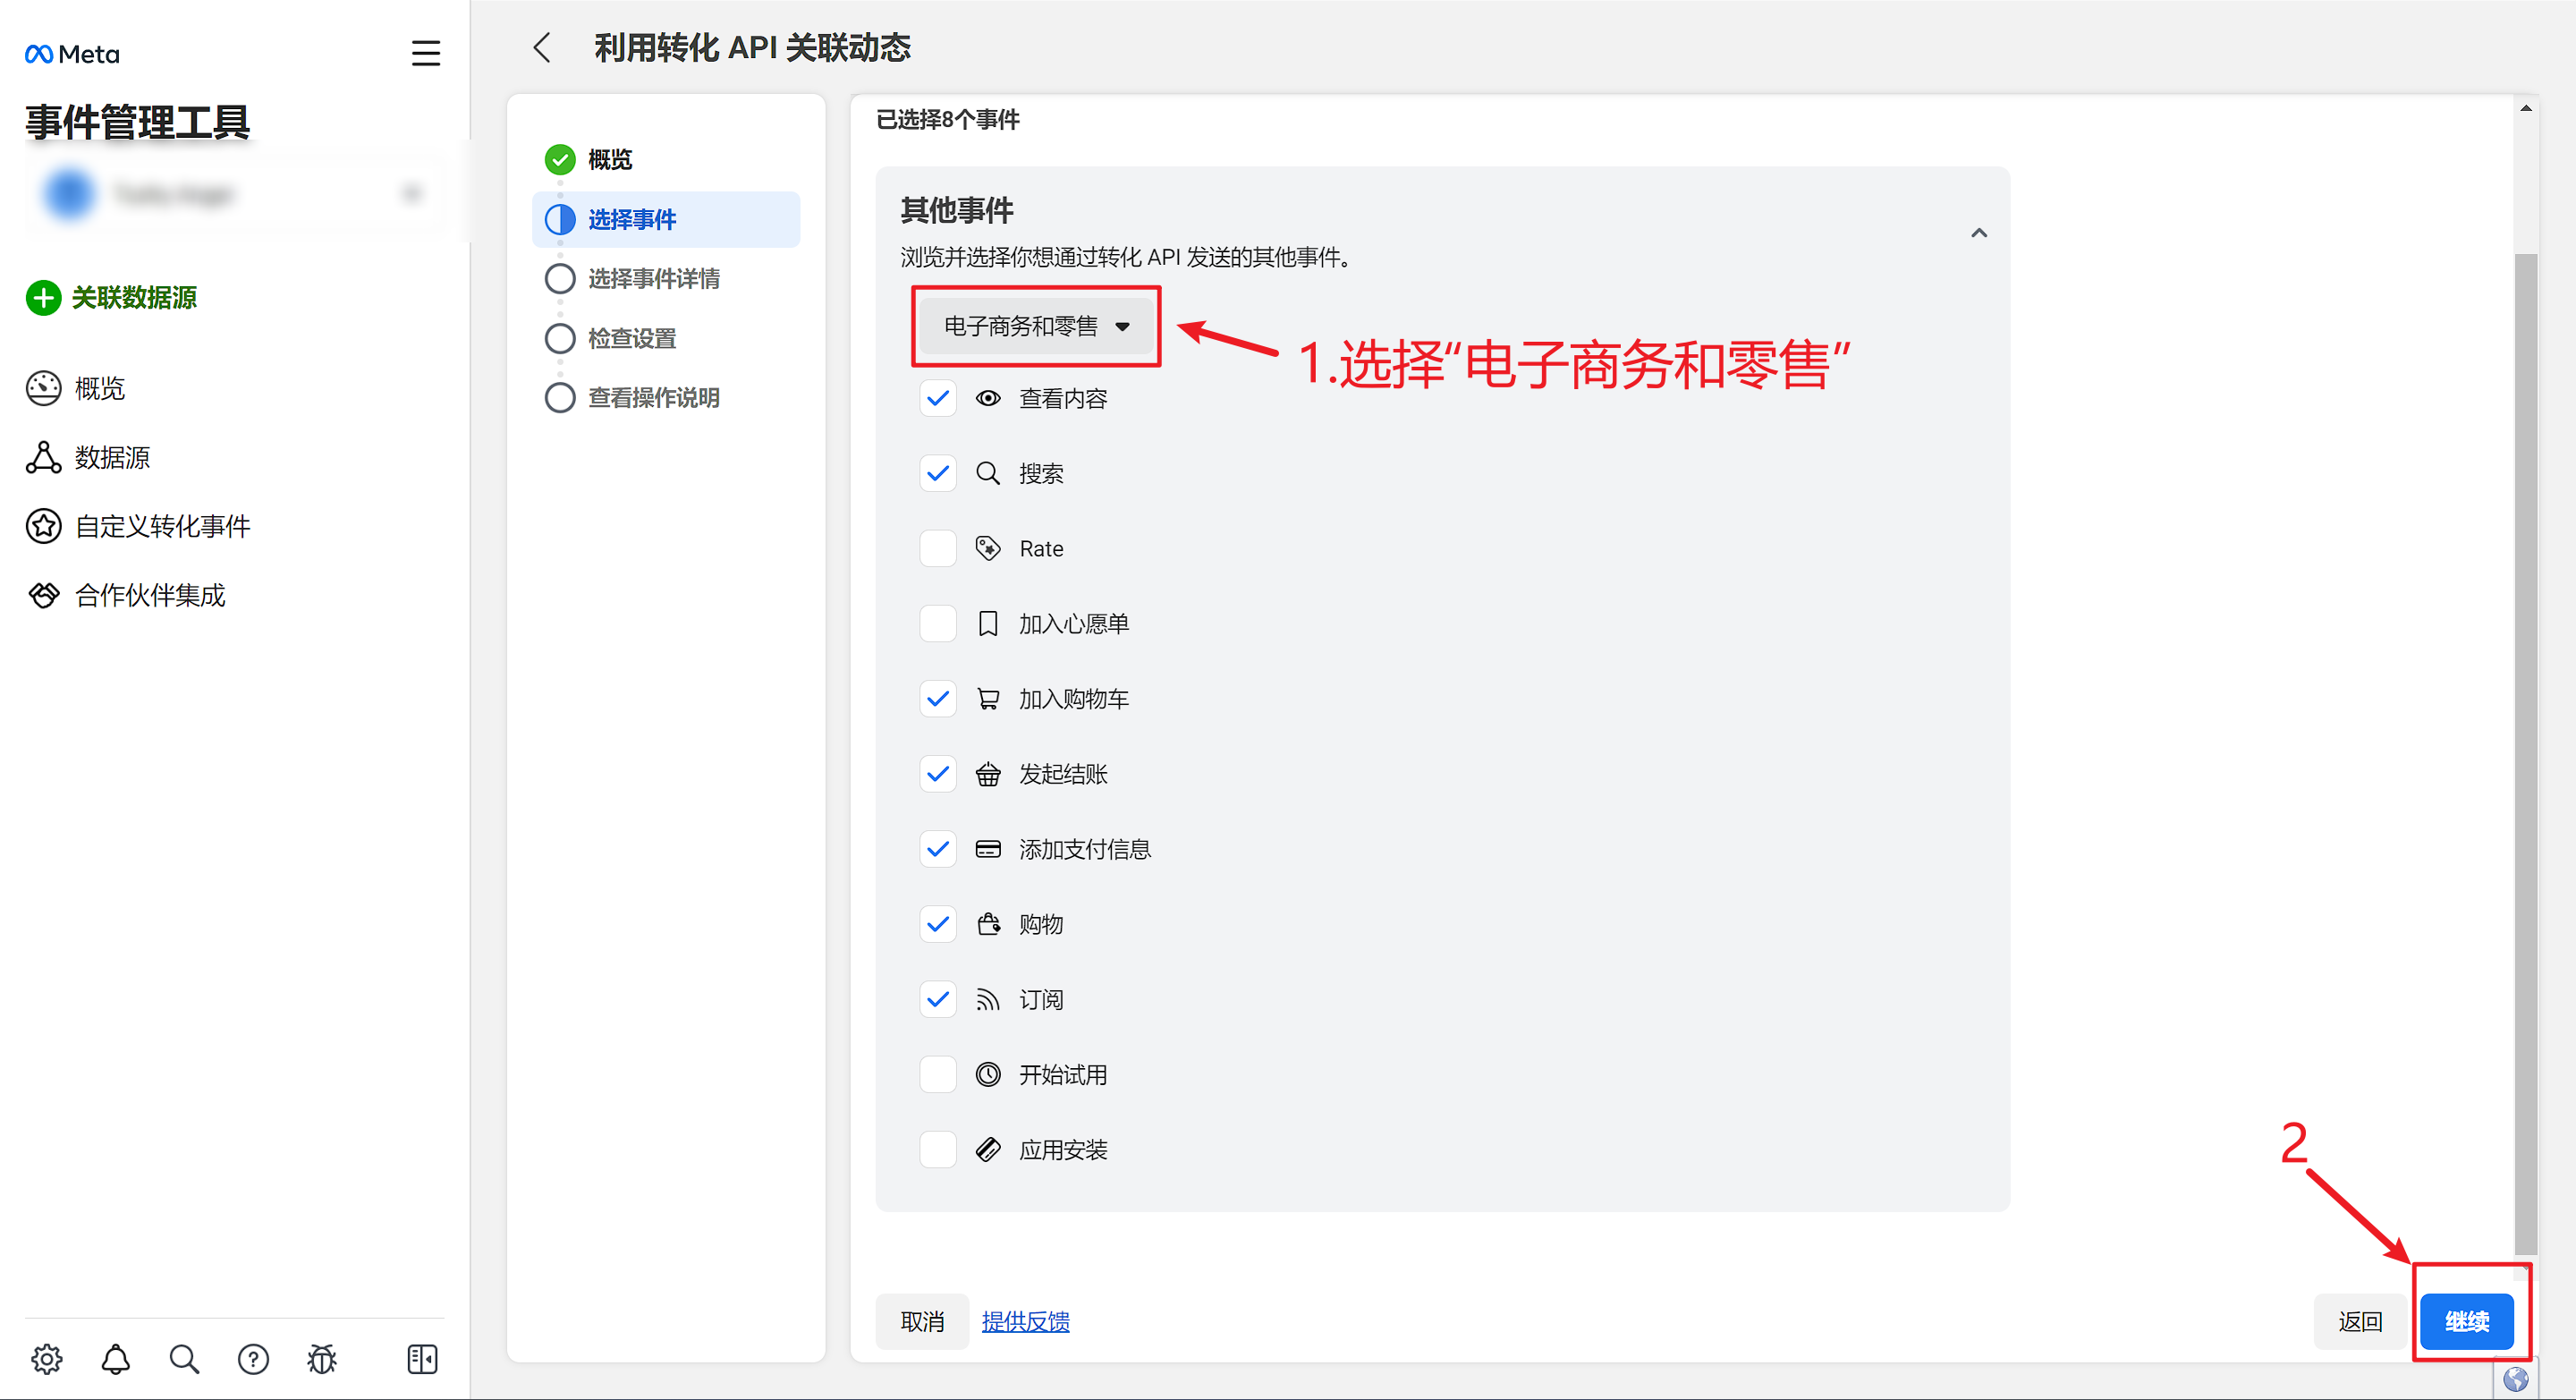Click the tag icon beside Rate
The width and height of the screenshot is (2576, 1400).
(x=988, y=548)
